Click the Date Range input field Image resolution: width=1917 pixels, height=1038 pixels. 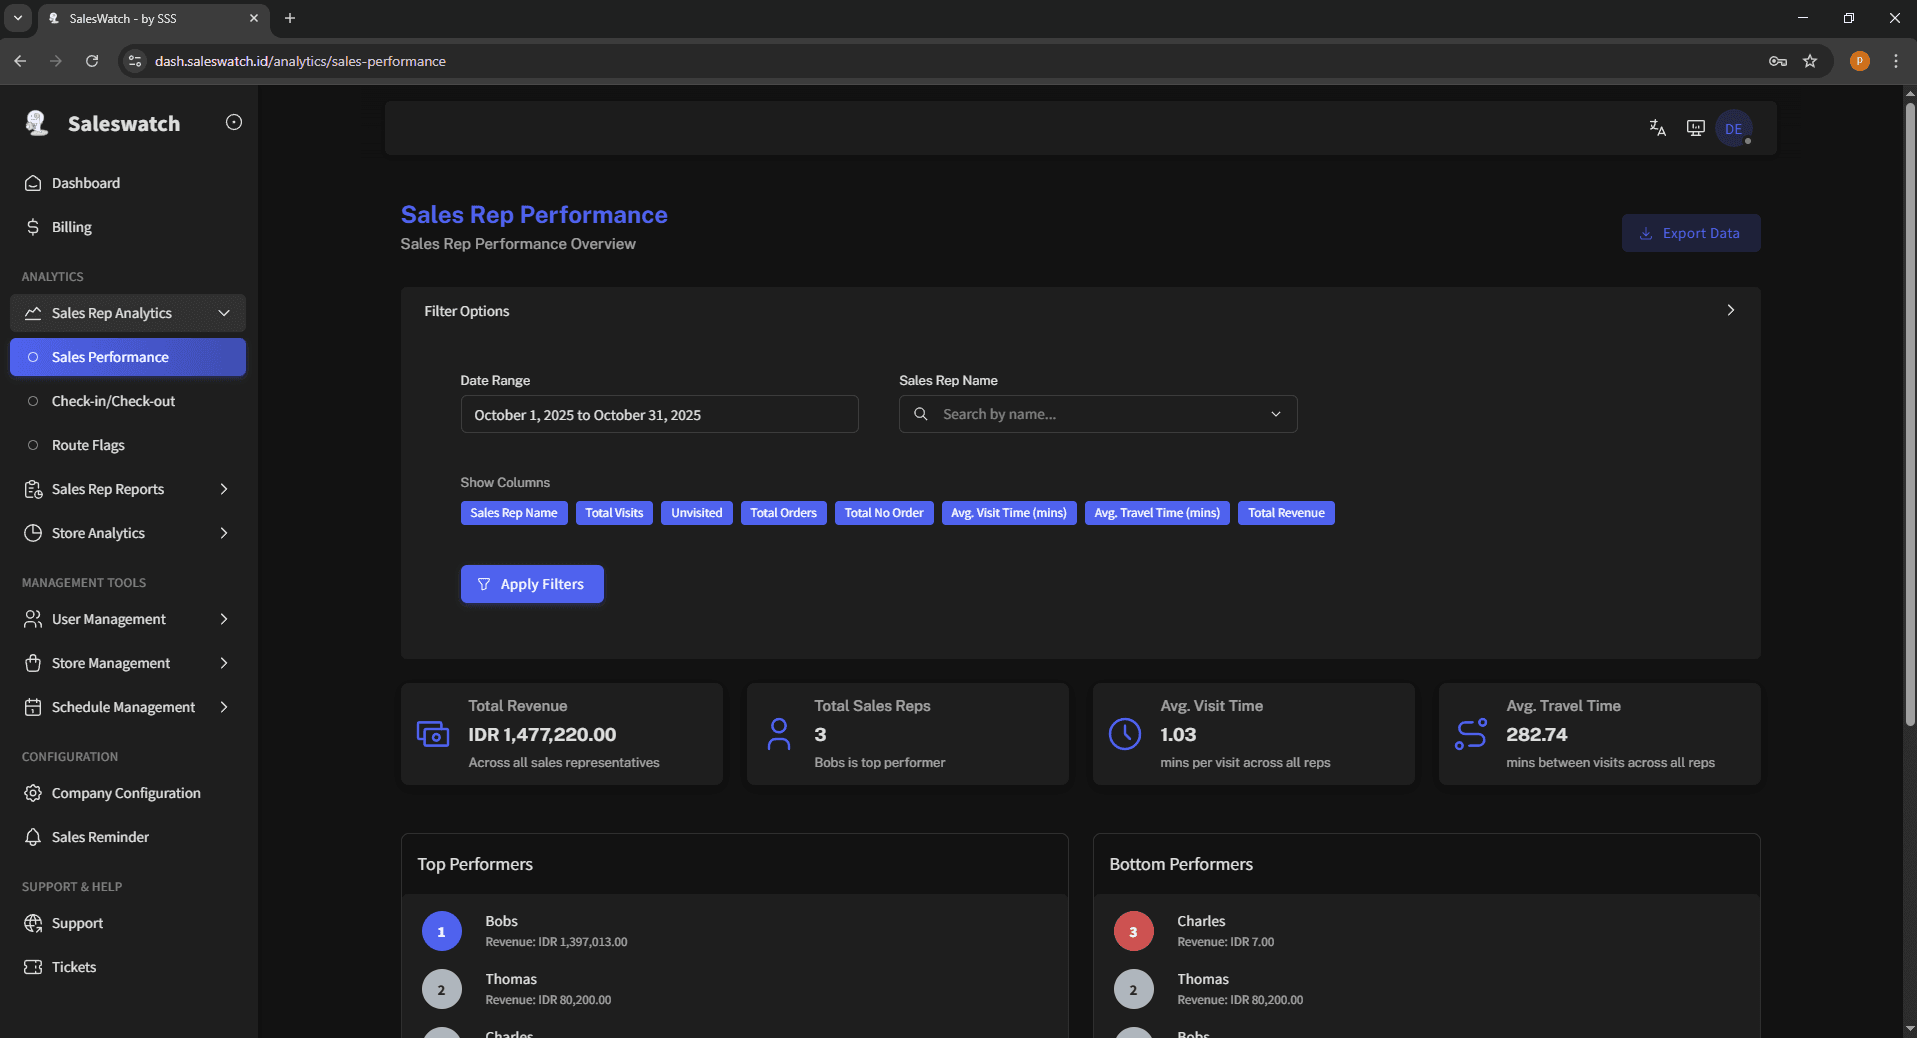point(659,414)
